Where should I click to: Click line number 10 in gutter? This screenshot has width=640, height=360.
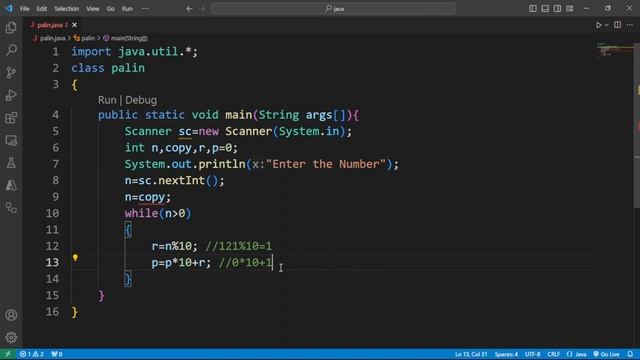coord(52,213)
